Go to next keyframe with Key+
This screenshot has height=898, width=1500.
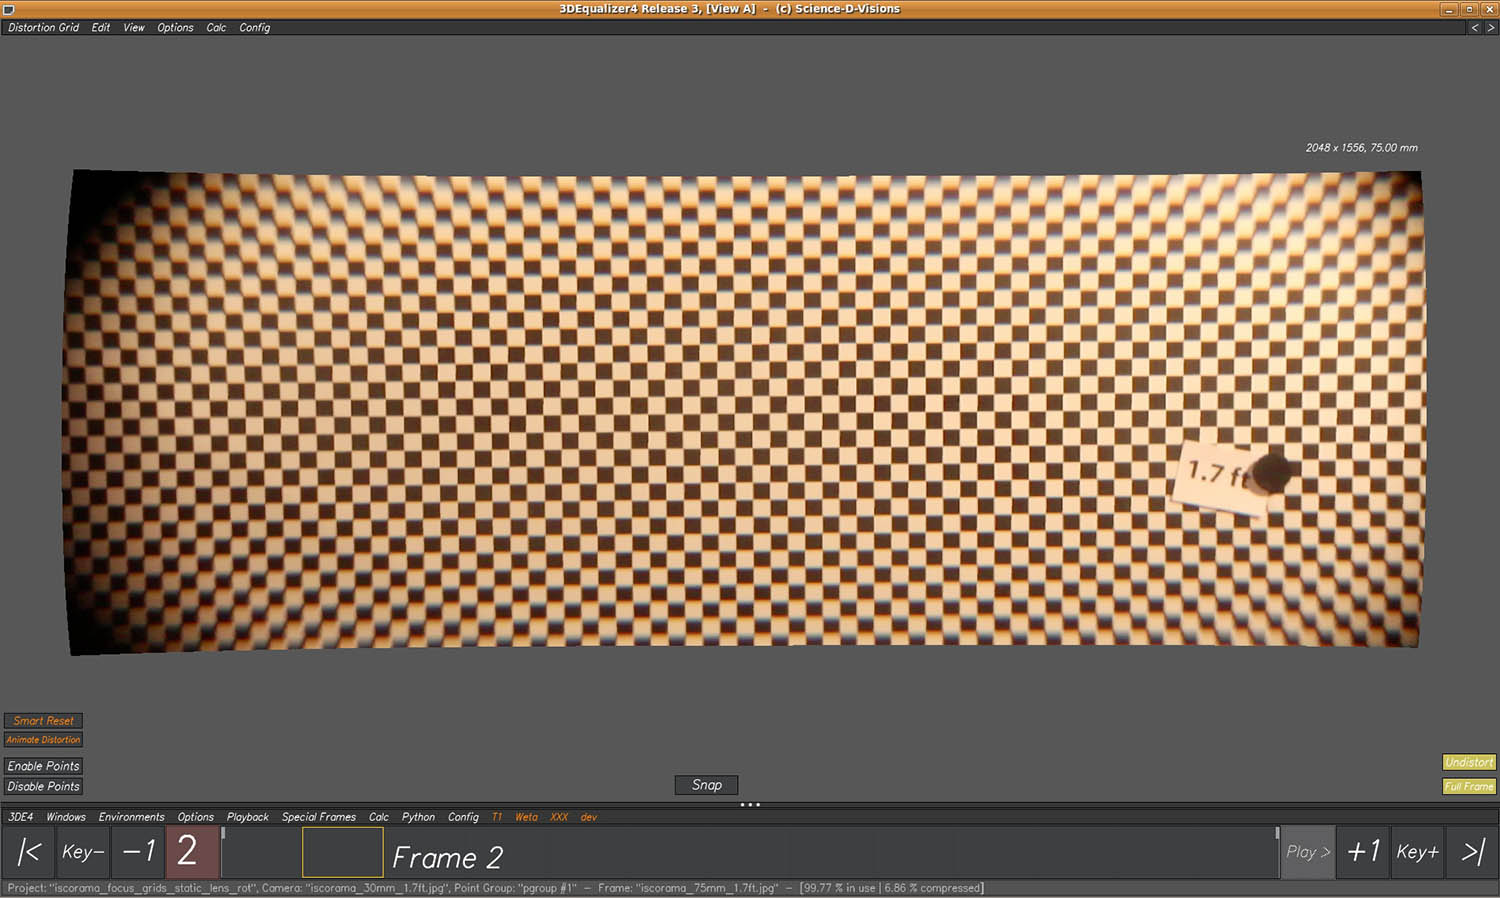(1417, 852)
